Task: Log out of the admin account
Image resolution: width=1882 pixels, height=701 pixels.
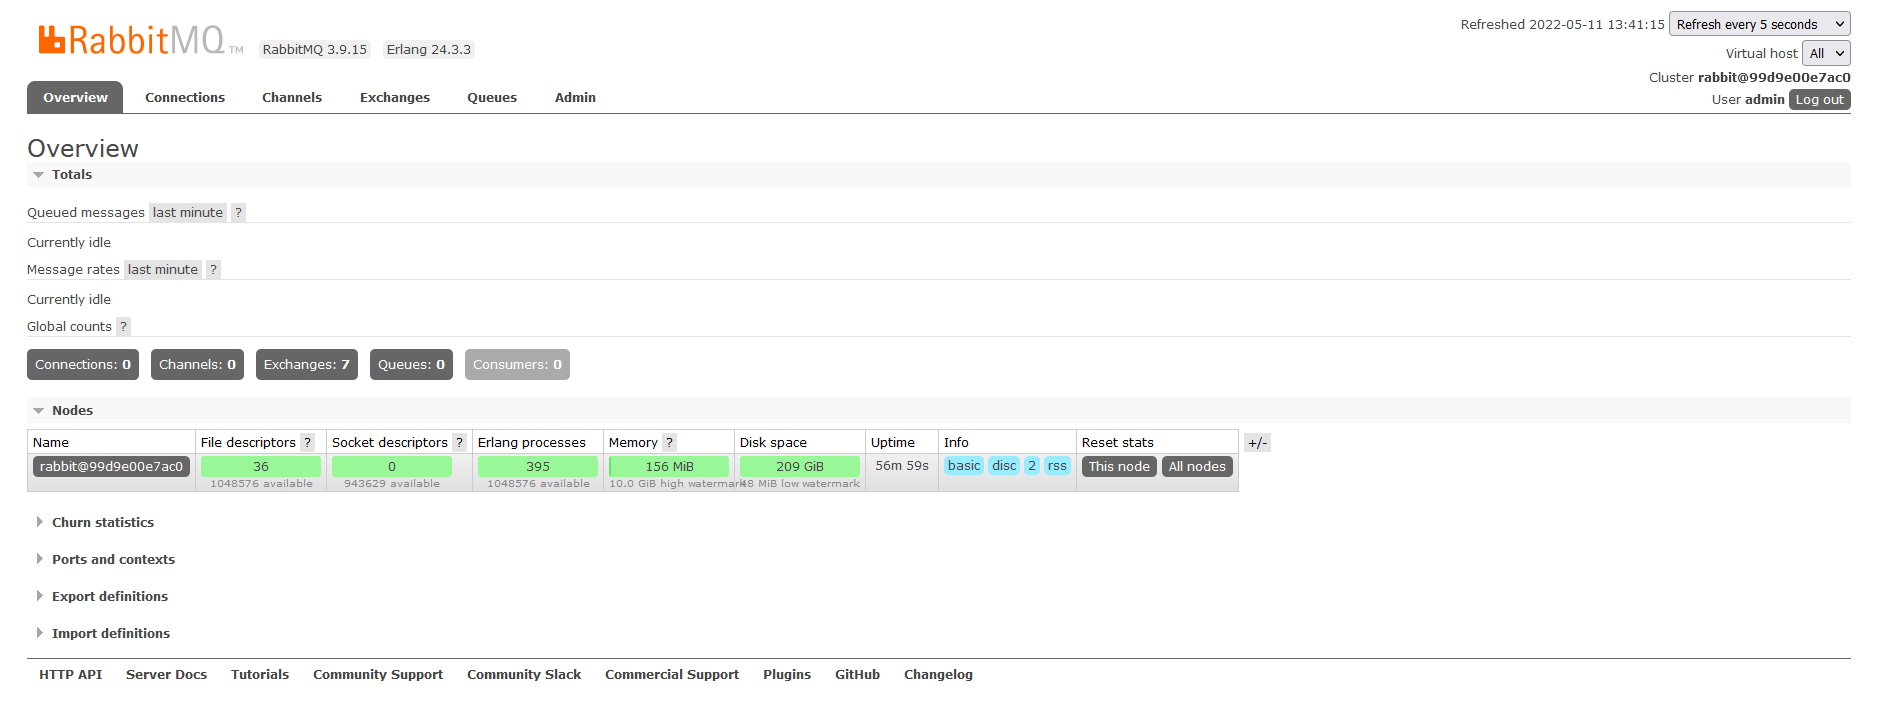Action: (1819, 100)
